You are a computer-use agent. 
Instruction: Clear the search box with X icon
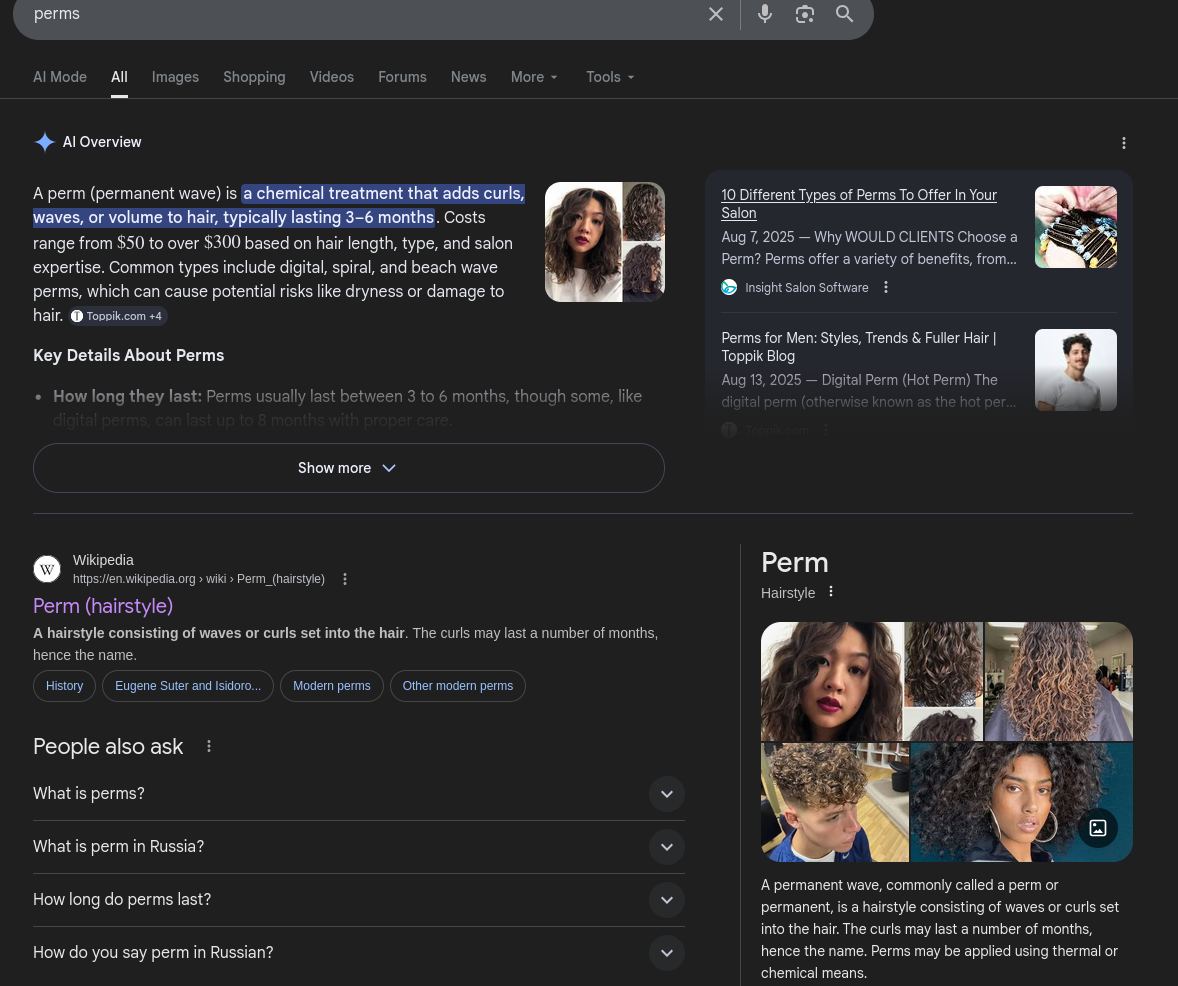click(716, 14)
